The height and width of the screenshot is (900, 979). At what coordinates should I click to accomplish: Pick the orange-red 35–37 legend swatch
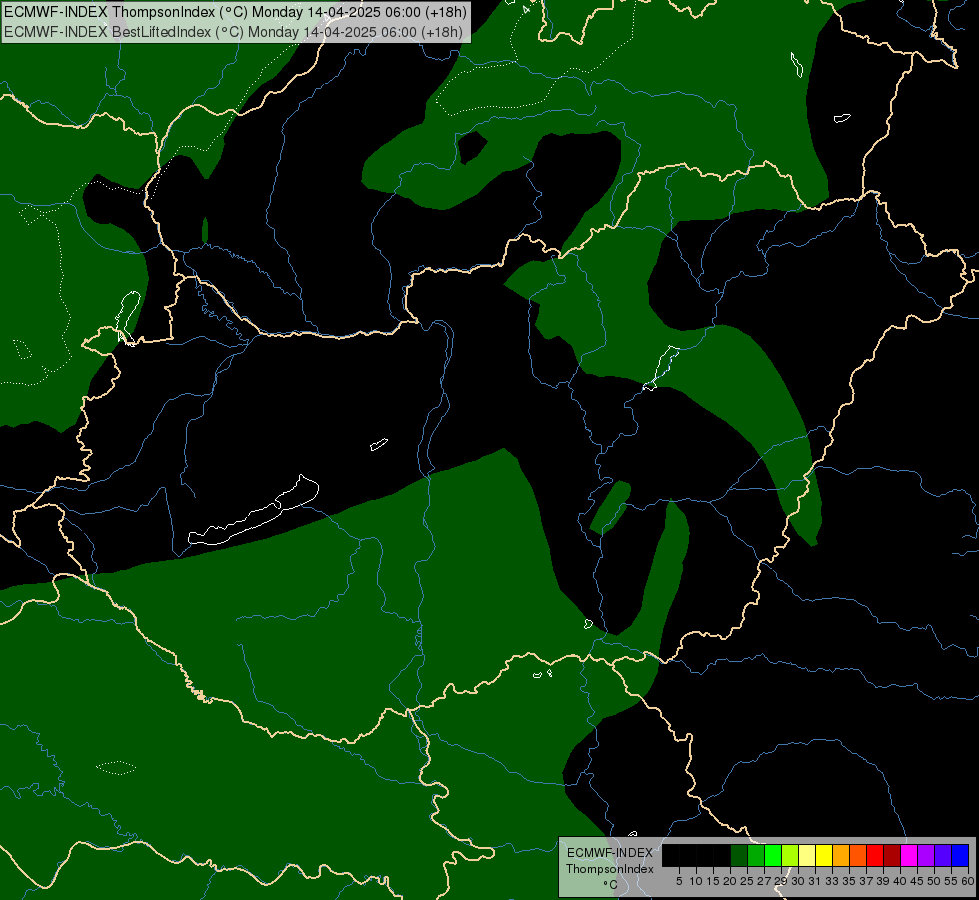tap(858, 855)
